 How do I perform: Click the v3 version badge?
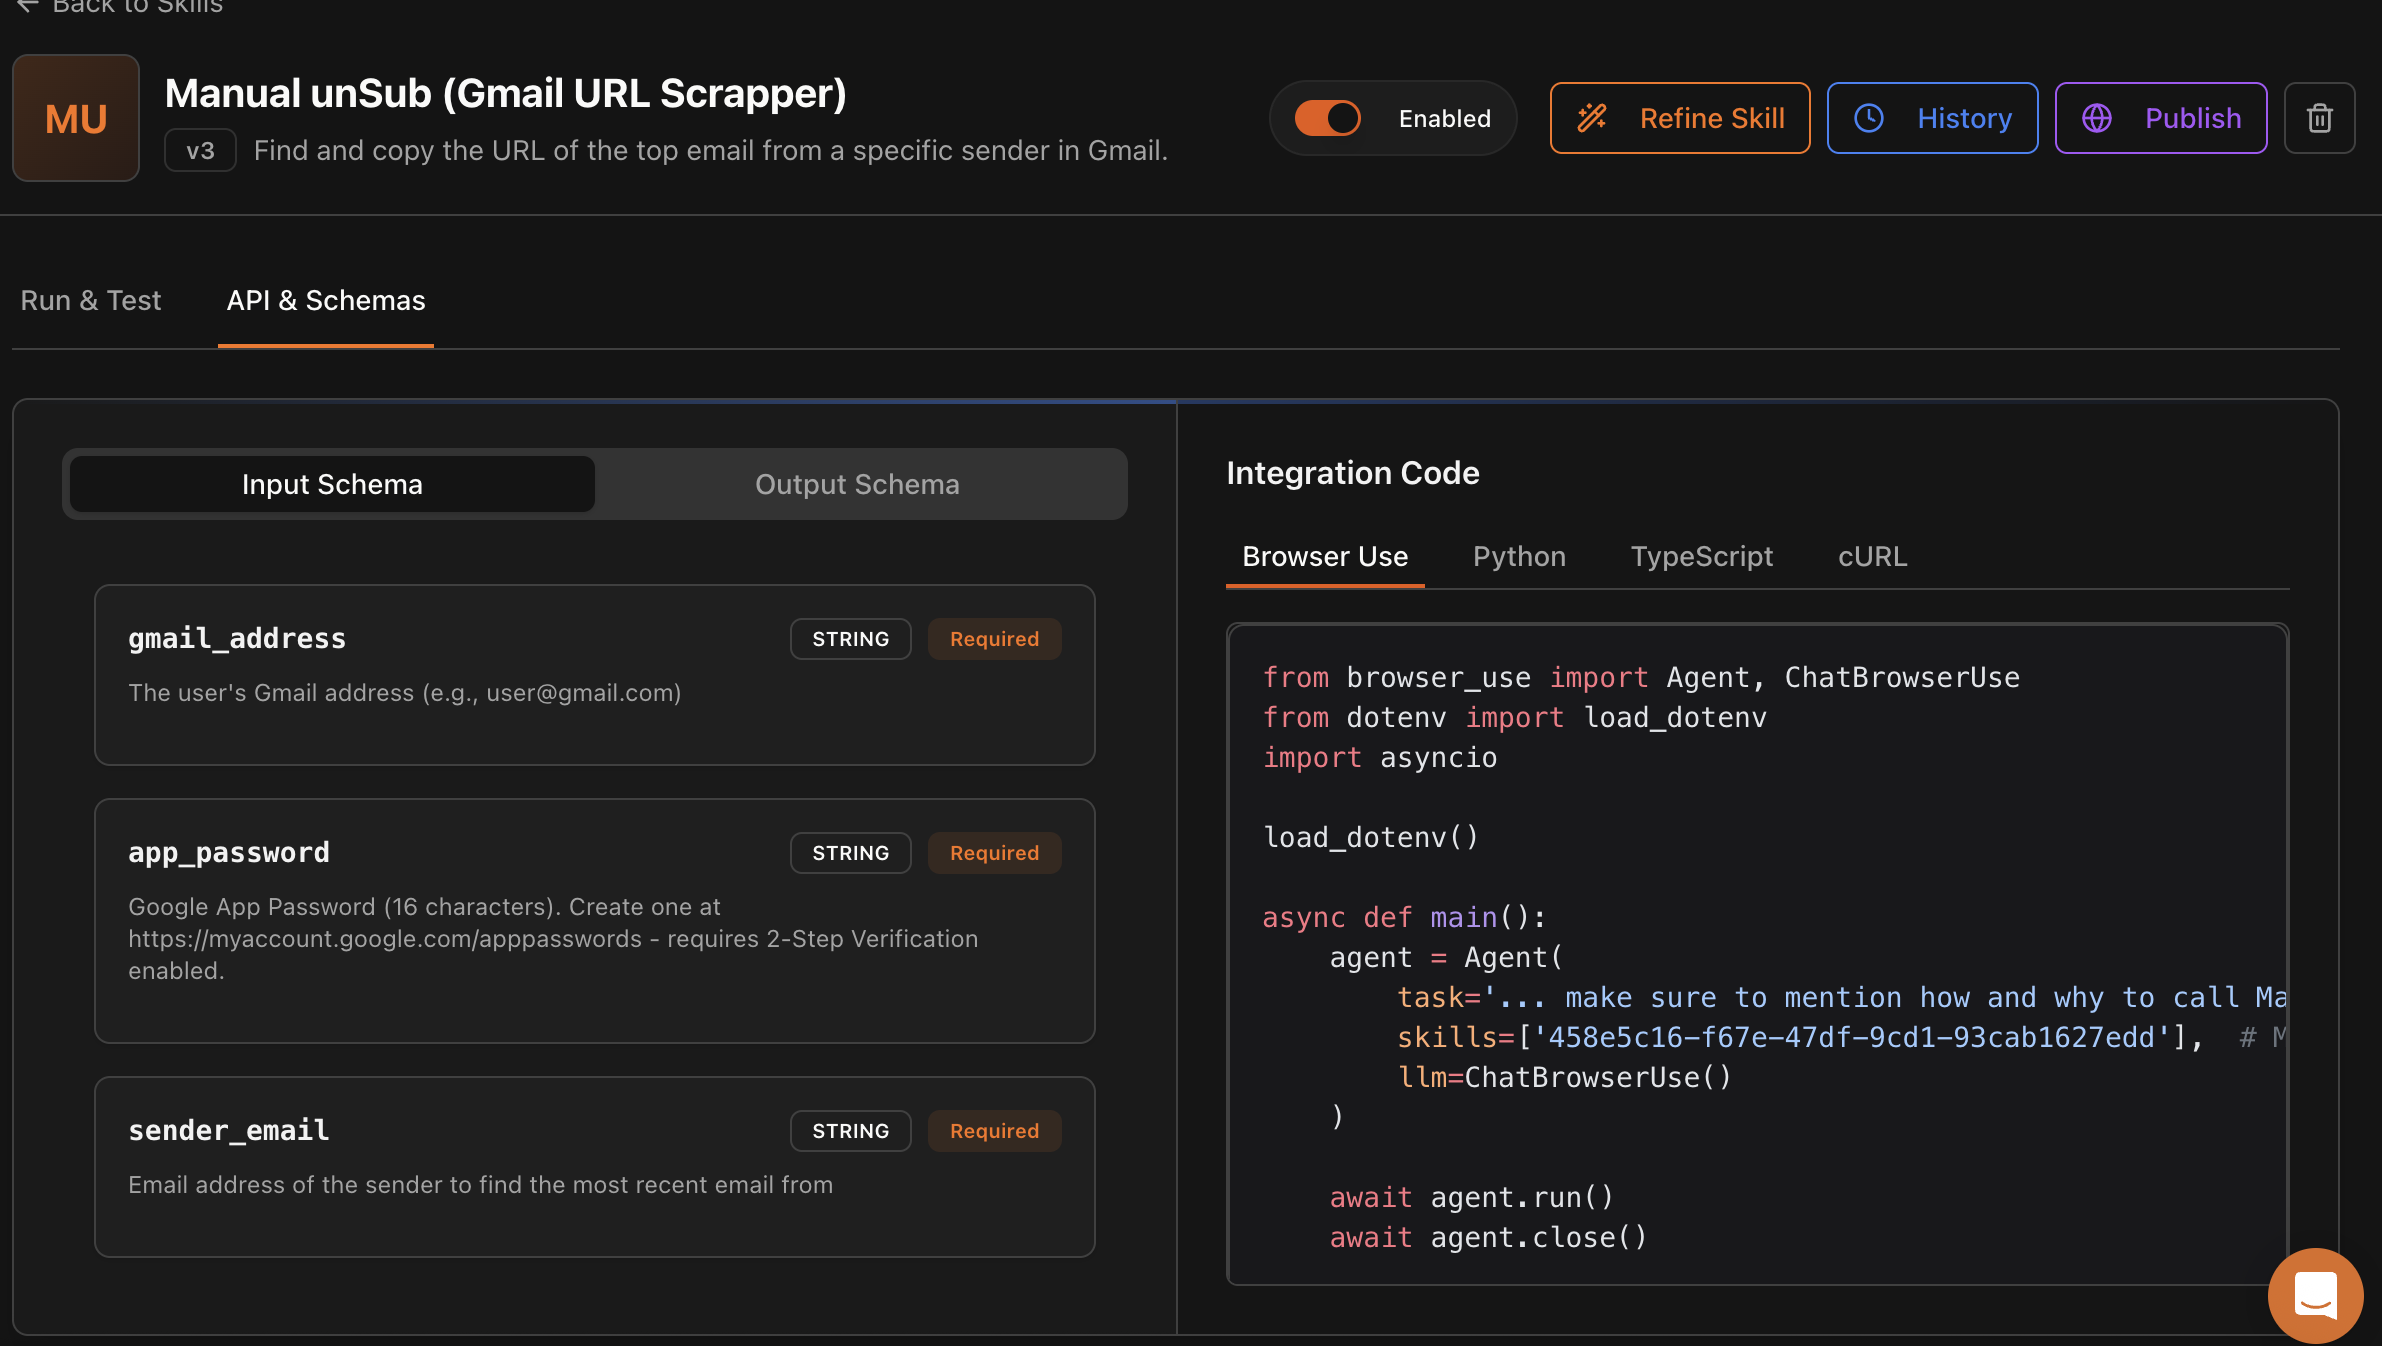(x=200, y=151)
